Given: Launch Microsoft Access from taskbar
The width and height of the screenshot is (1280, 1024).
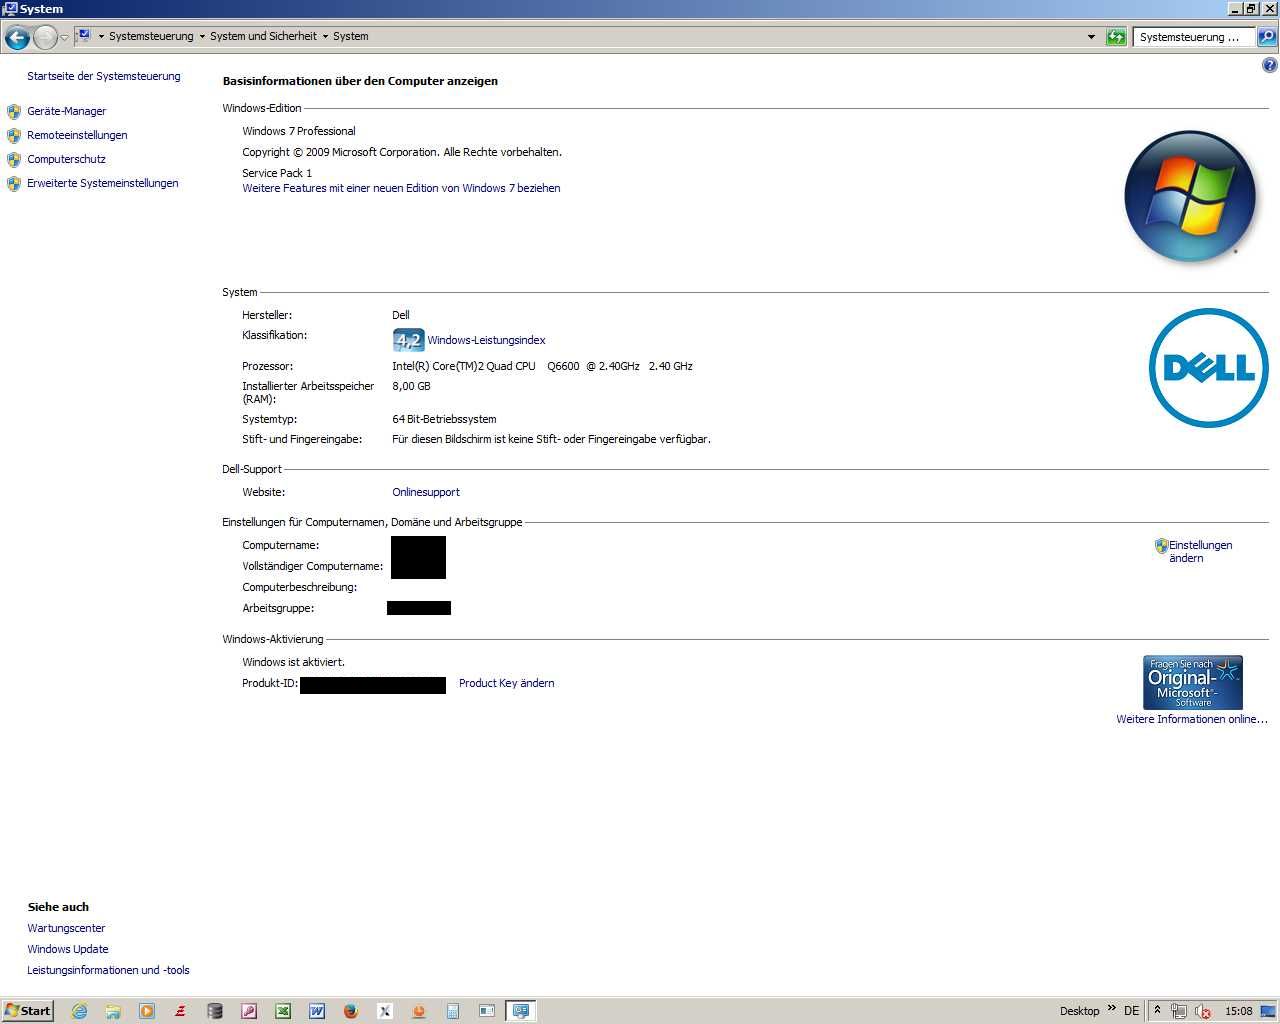Looking at the screenshot, I should coord(249,1011).
